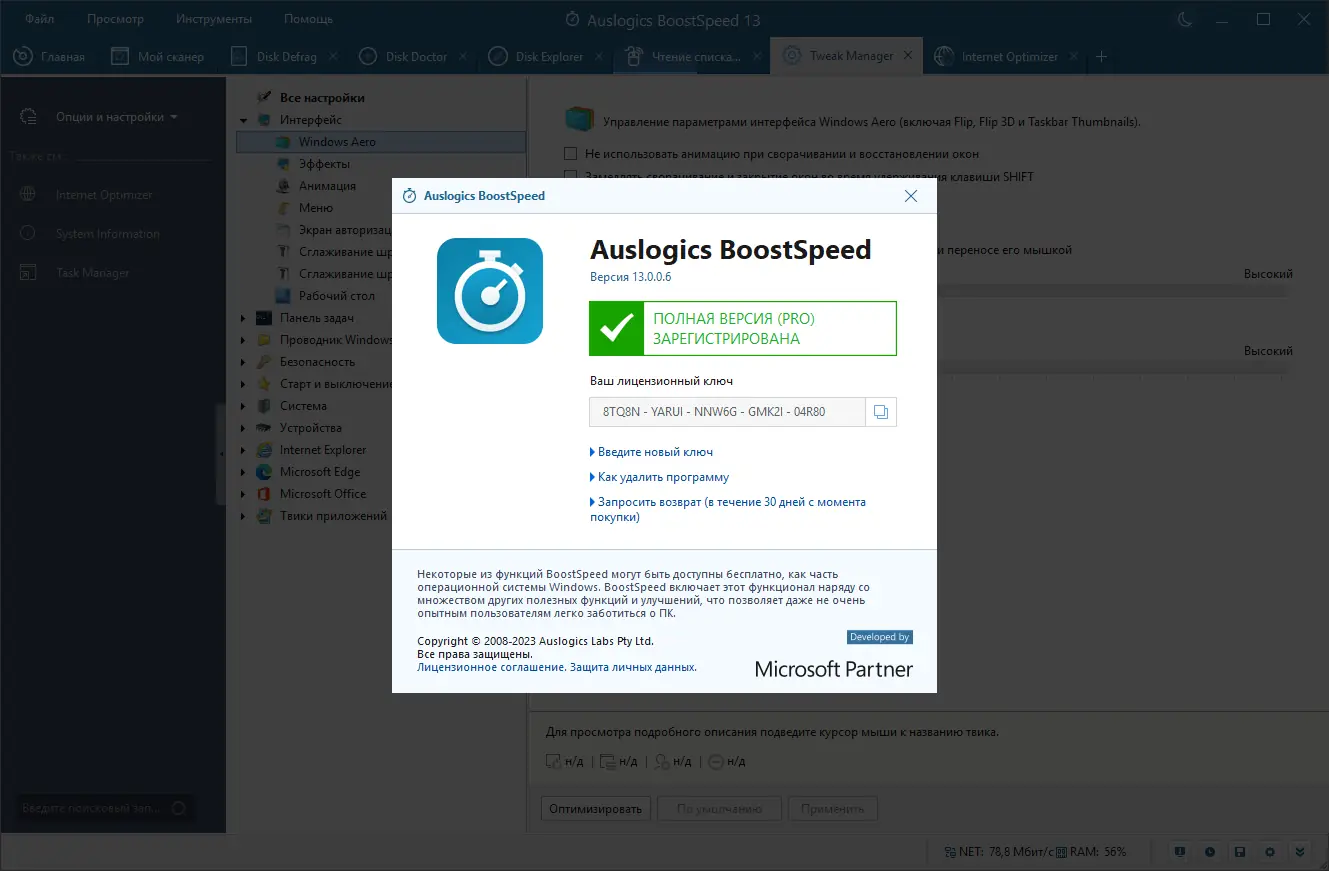Close the Internet Optimizer tab
Image resolution: width=1329 pixels, height=871 pixels.
pyautogui.click(x=1073, y=57)
